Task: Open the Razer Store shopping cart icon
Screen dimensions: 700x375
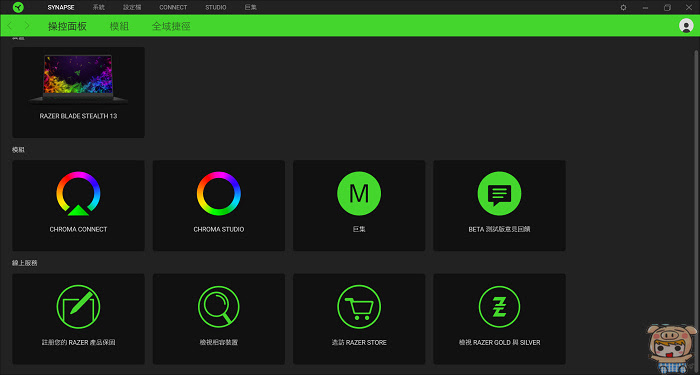Action: [359, 307]
